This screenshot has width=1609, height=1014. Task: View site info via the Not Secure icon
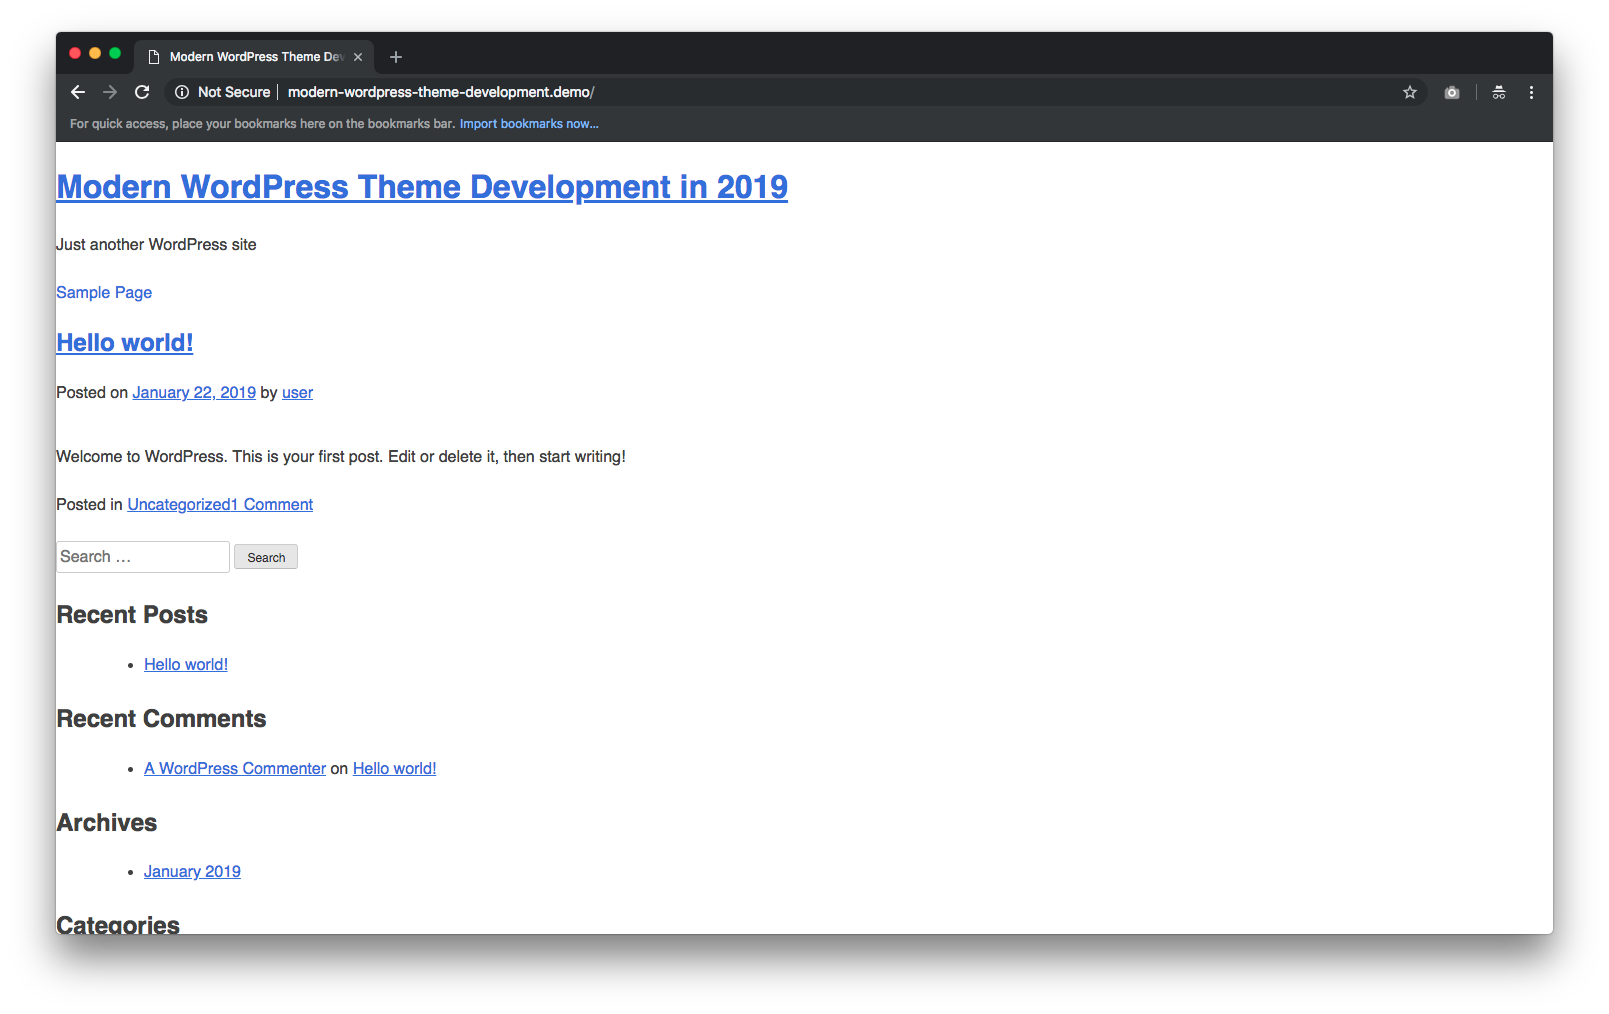[x=182, y=92]
